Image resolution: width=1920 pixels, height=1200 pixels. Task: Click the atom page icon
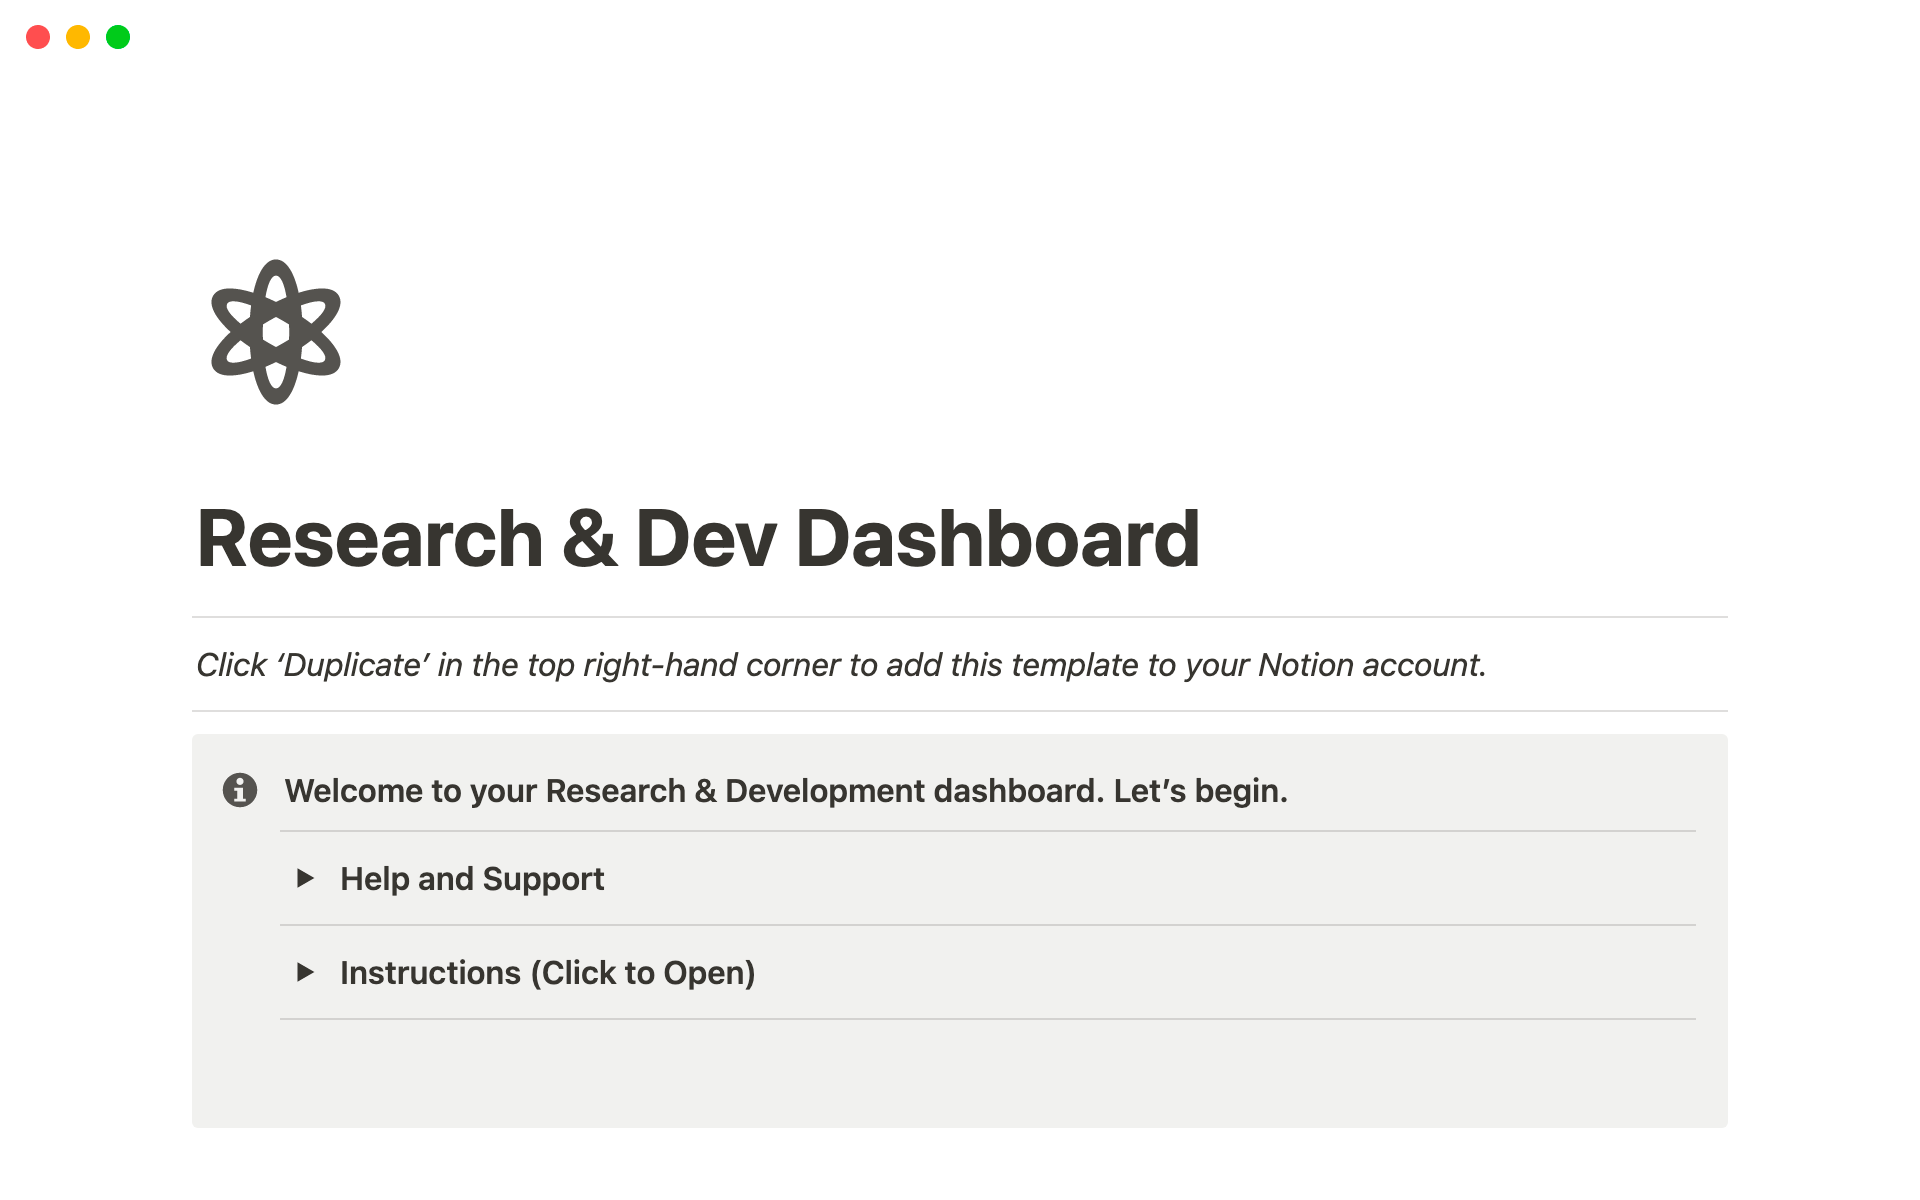276,332
